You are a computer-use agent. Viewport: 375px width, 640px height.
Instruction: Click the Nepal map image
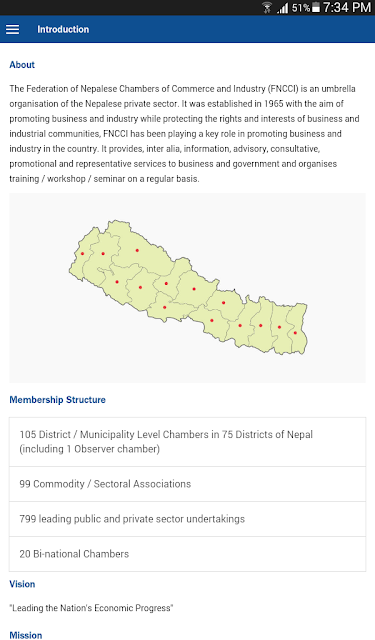click(187, 288)
